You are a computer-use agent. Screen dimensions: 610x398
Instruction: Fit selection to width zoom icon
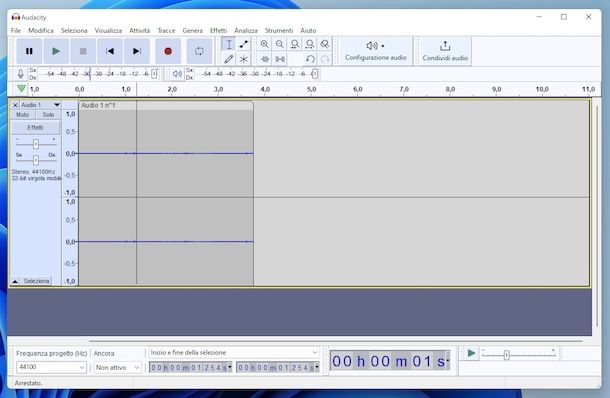coord(295,44)
